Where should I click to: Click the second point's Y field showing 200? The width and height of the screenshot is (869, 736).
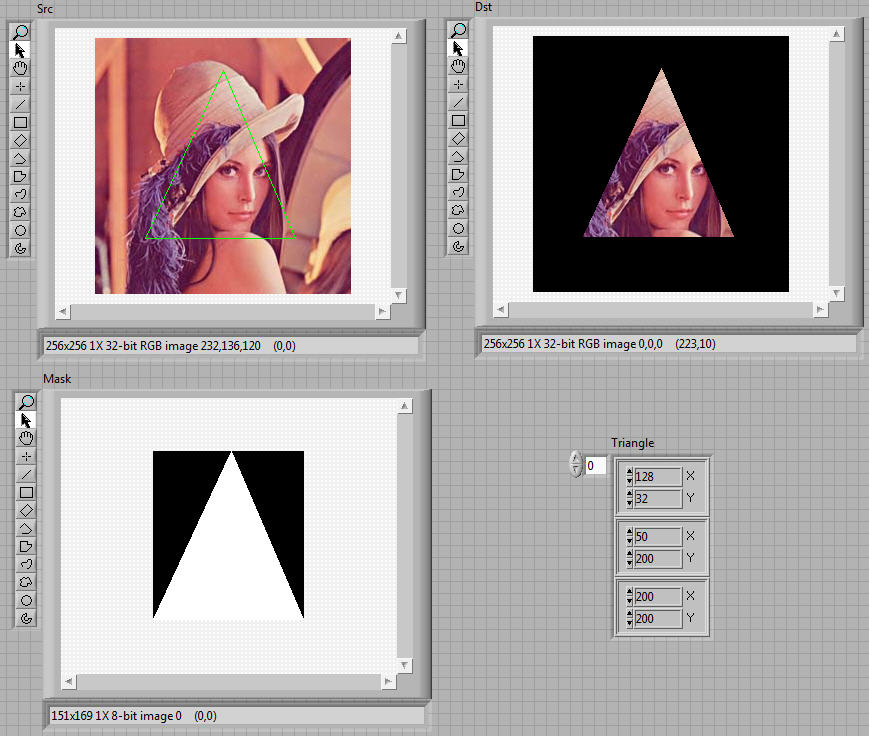click(658, 558)
